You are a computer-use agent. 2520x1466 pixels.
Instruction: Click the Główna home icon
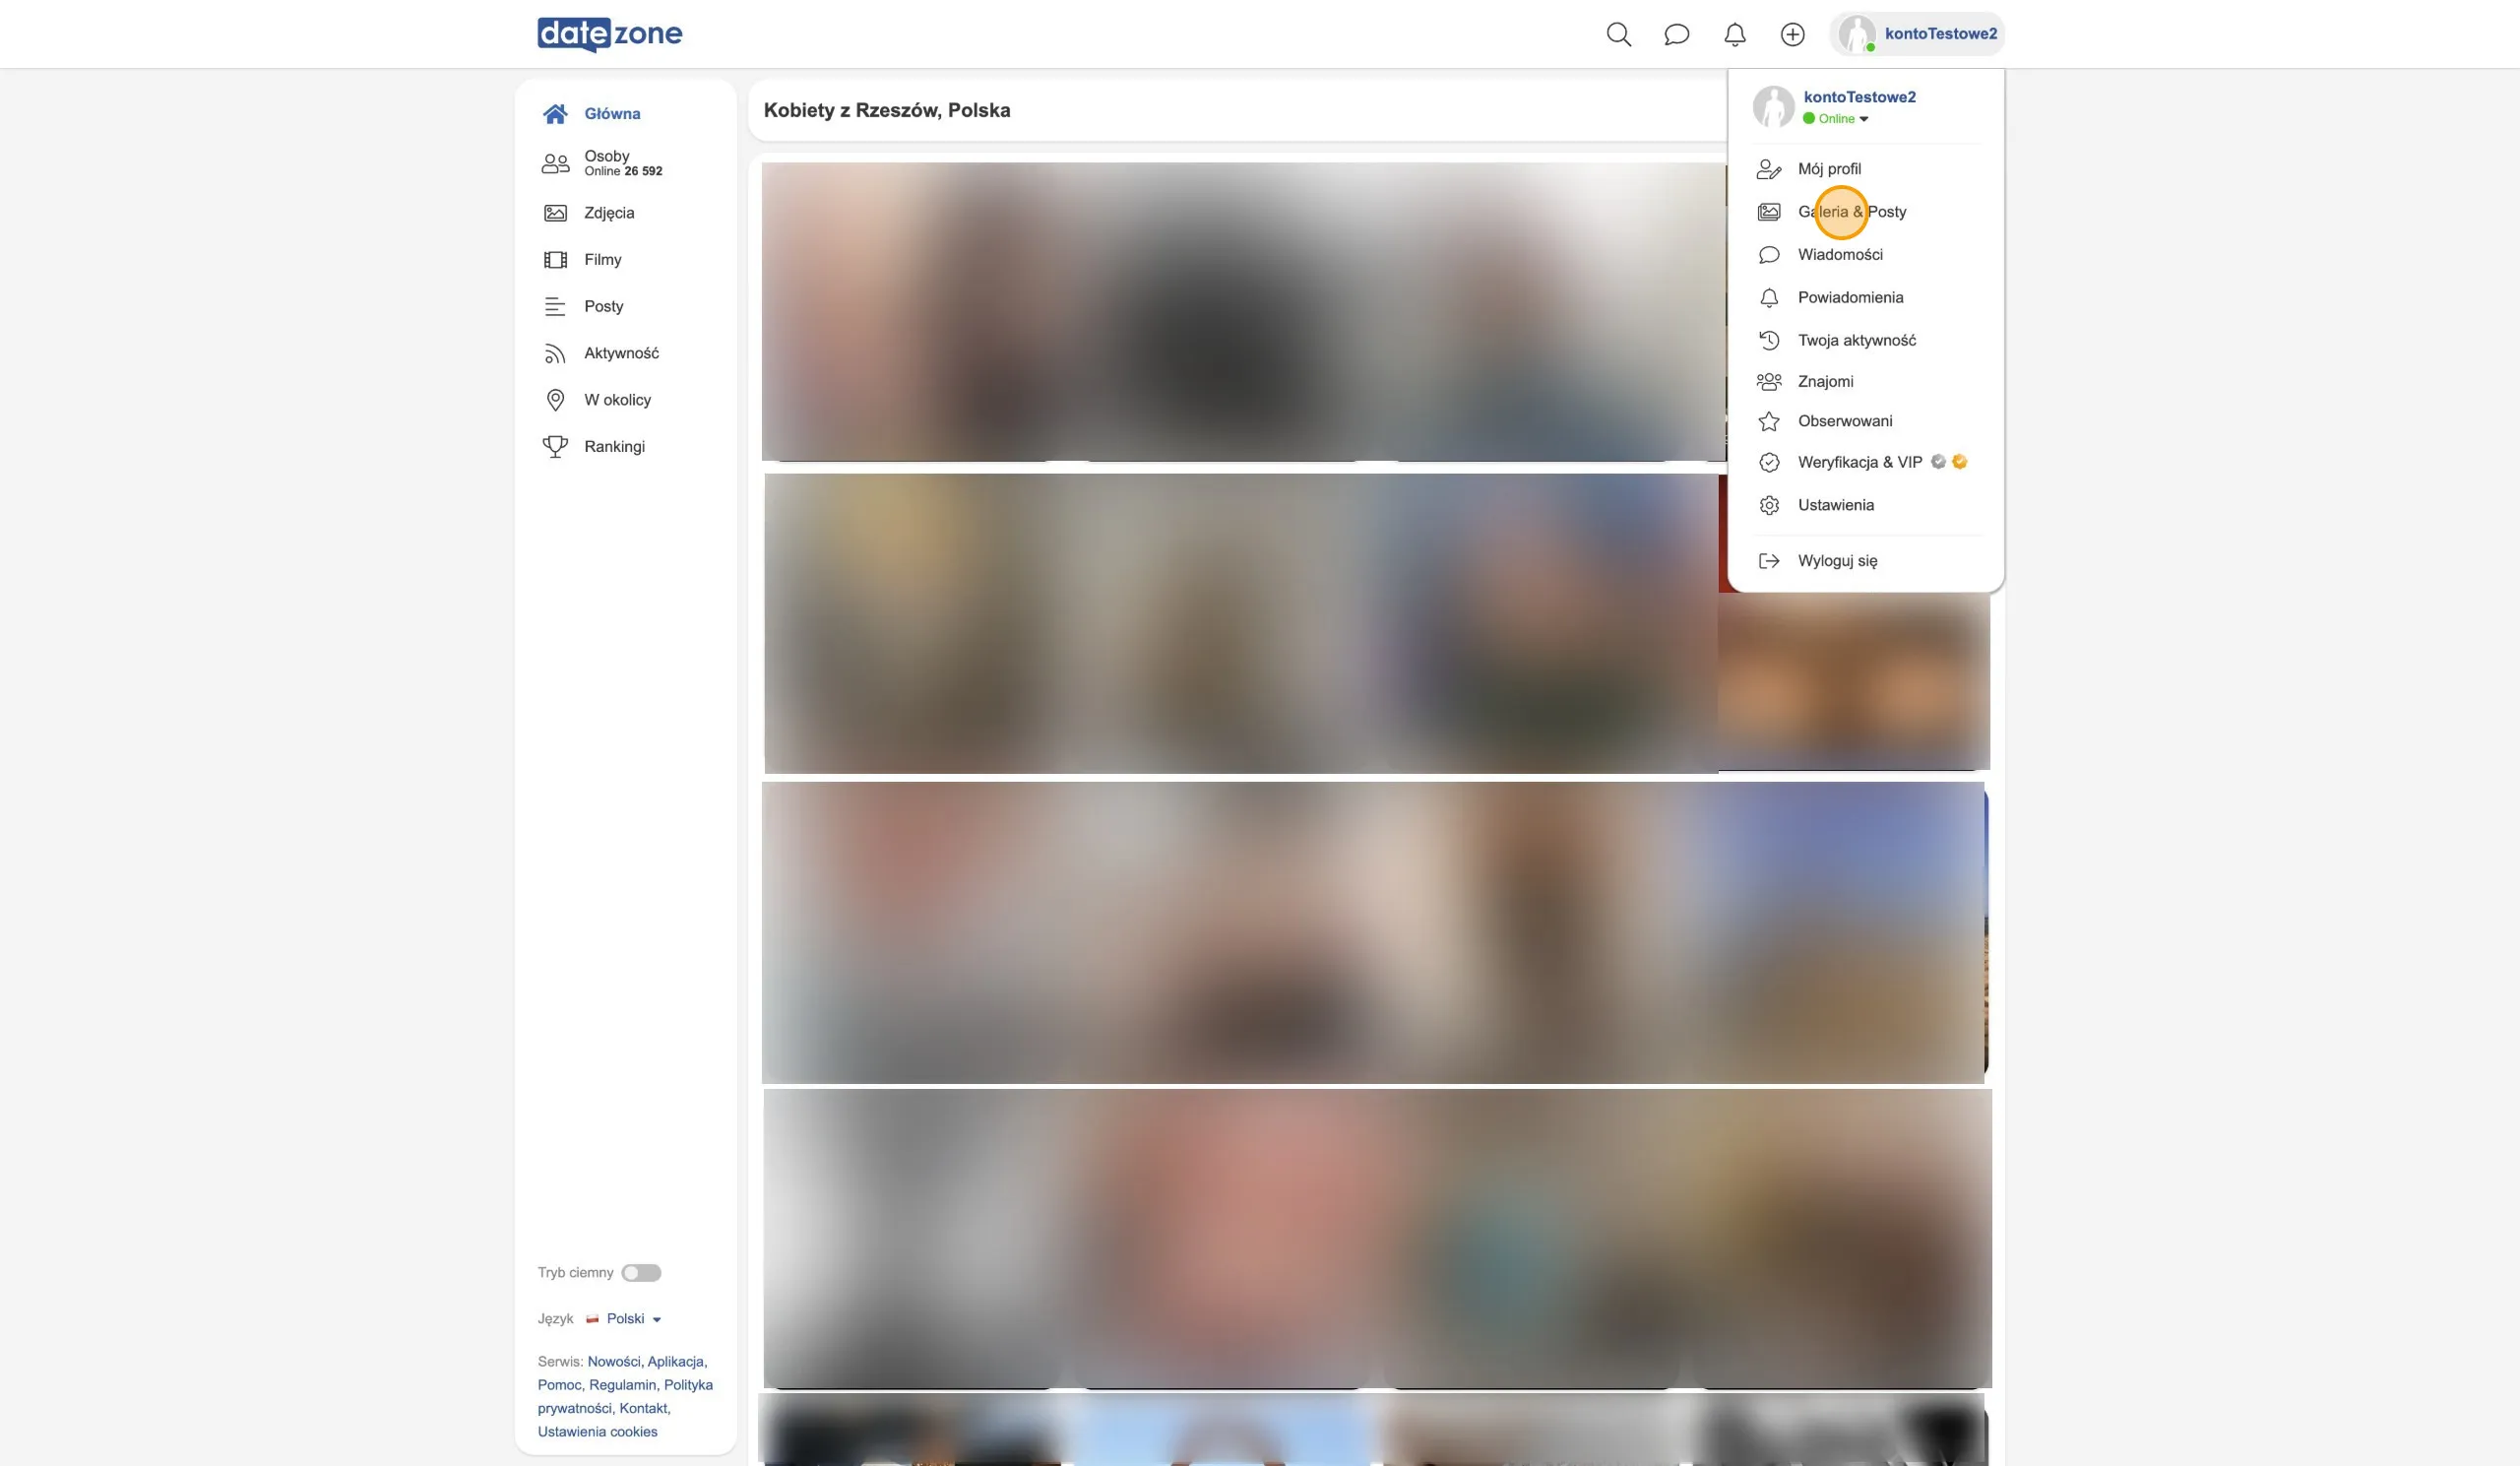pyautogui.click(x=555, y=113)
